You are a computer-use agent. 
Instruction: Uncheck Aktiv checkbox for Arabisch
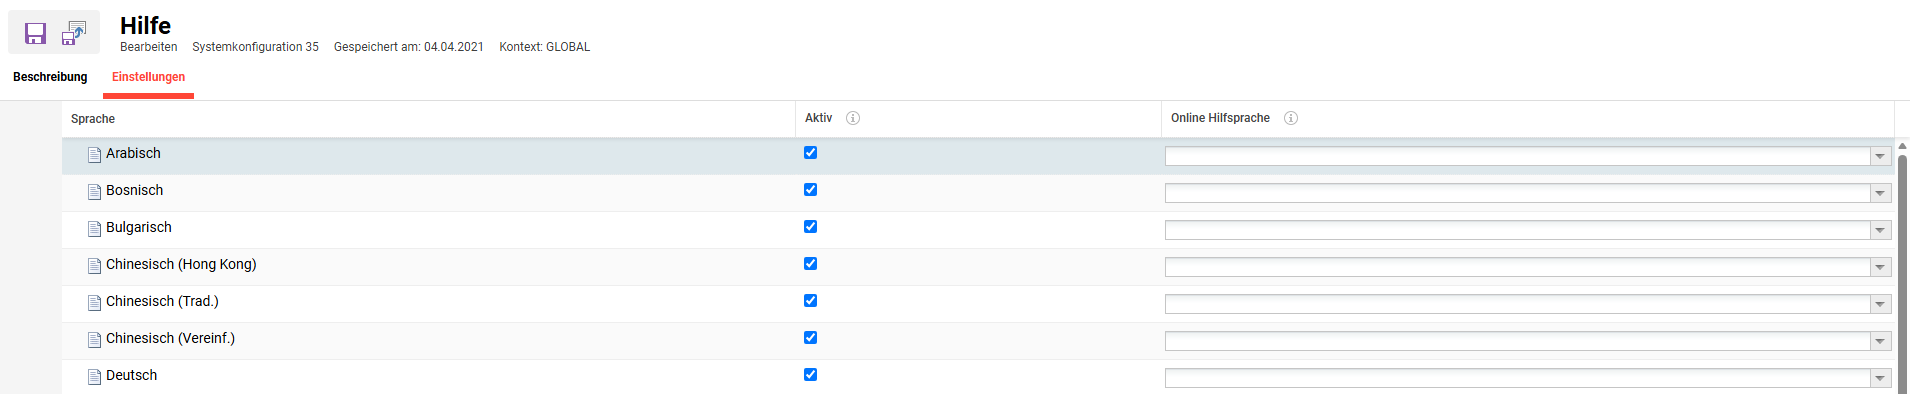click(x=810, y=153)
